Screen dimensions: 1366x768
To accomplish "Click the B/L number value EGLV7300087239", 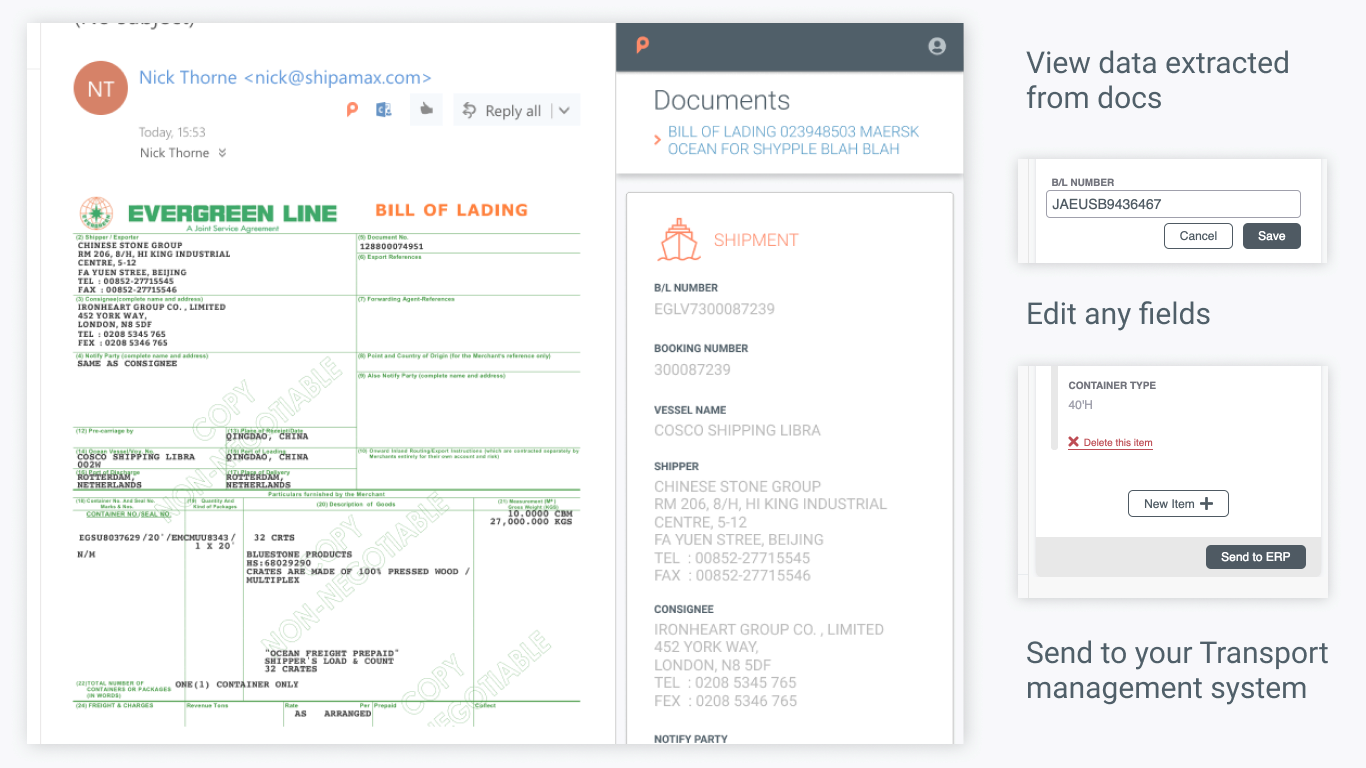I will pyautogui.click(x=714, y=309).
